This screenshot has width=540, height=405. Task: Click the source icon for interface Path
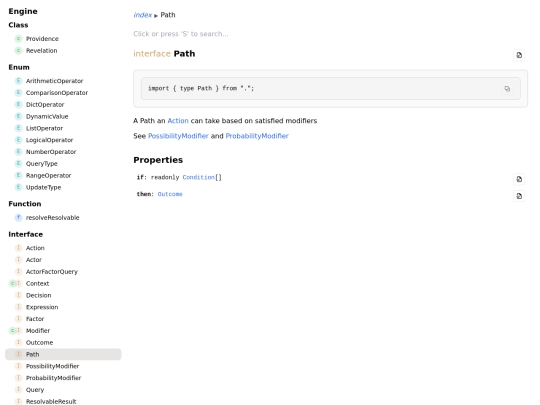click(519, 55)
